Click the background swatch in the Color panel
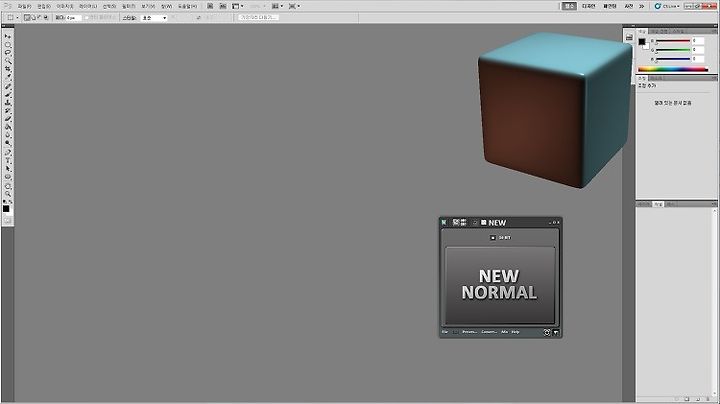 click(647, 47)
